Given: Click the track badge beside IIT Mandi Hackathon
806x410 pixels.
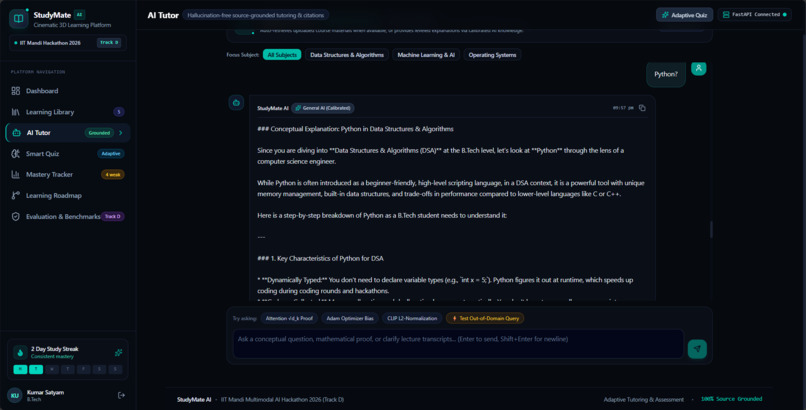Looking at the screenshot, I should 109,43.
